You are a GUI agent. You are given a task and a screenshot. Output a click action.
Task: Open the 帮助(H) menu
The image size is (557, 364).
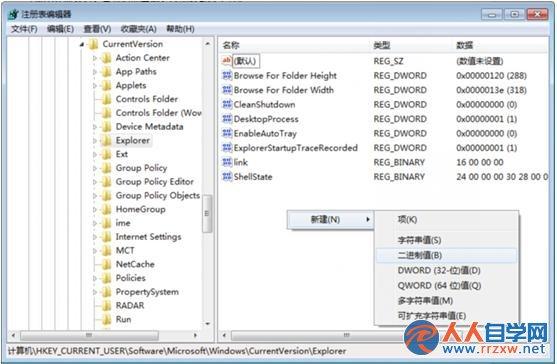[180, 29]
